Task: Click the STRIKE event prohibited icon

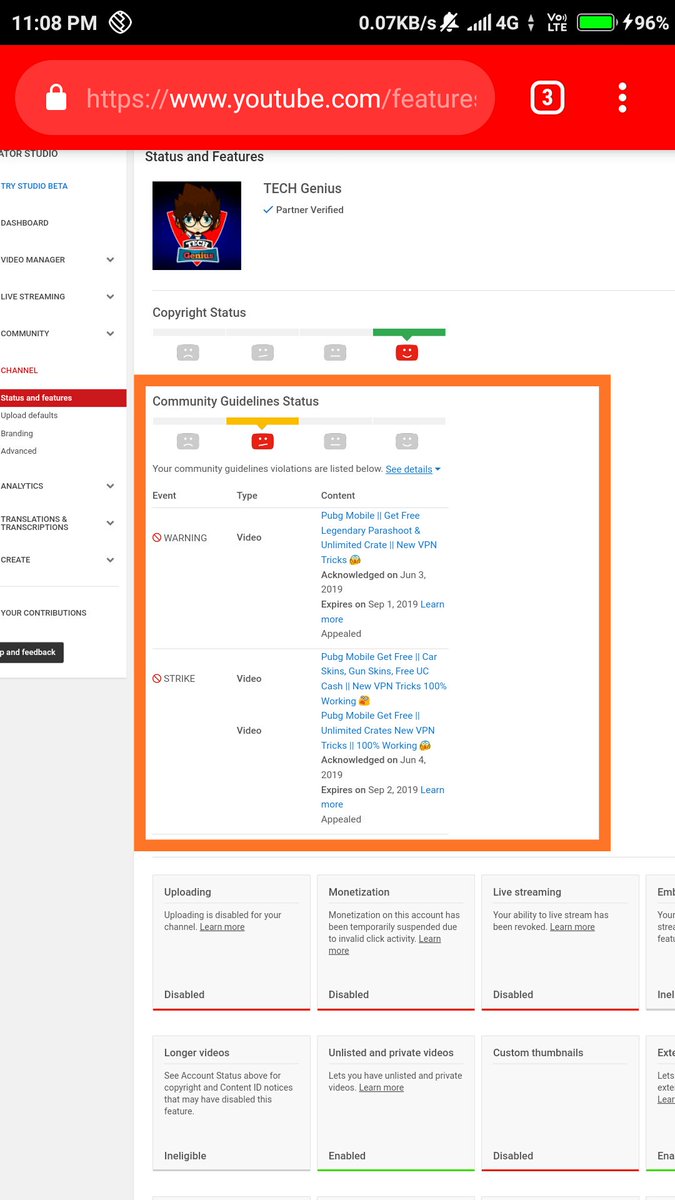Action: pos(157,679)
